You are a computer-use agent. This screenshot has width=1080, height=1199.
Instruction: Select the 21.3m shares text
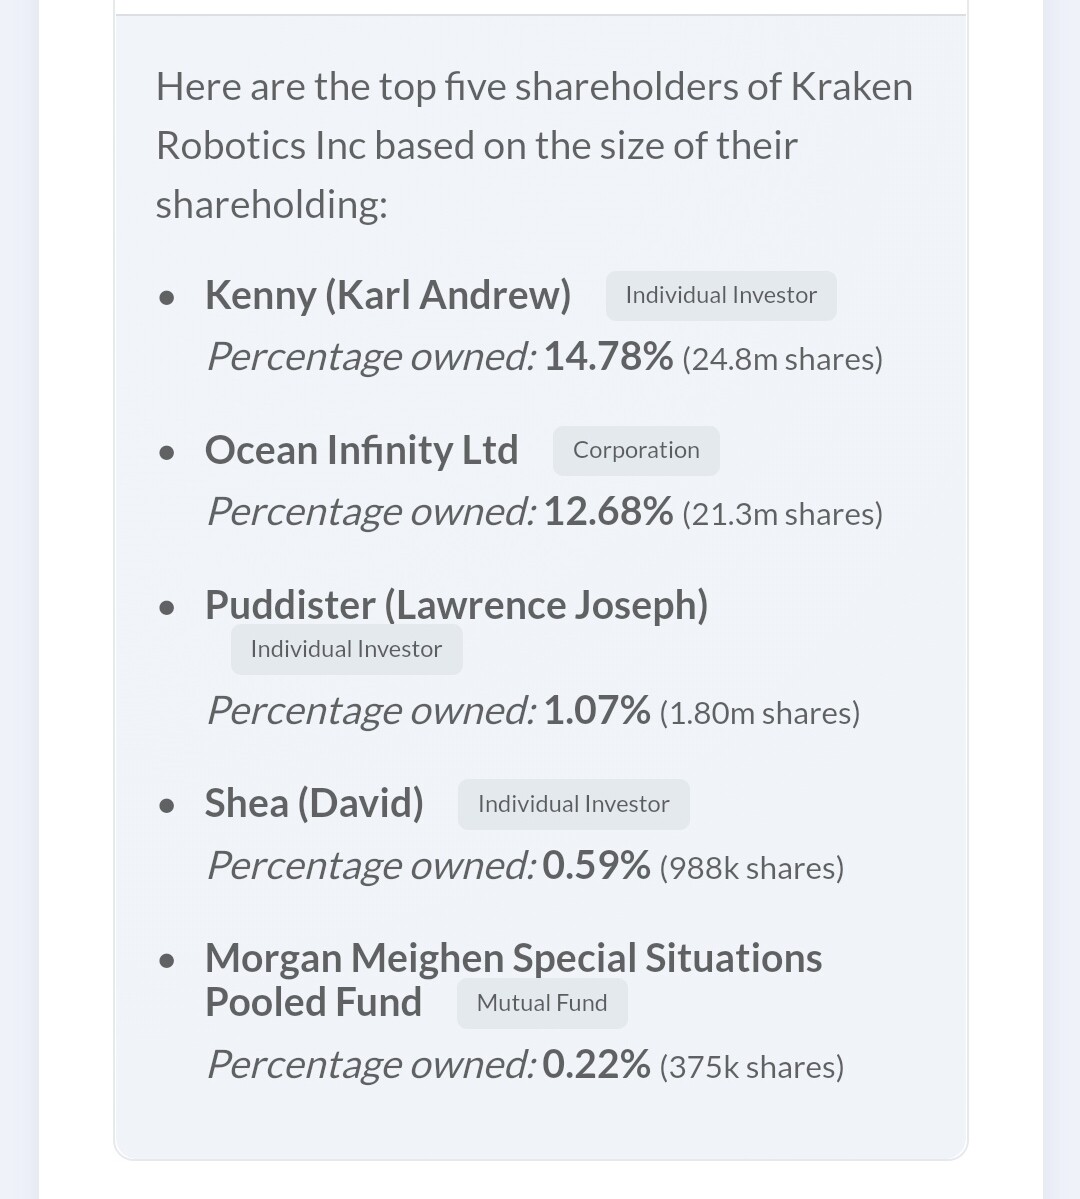coord(782,514)
